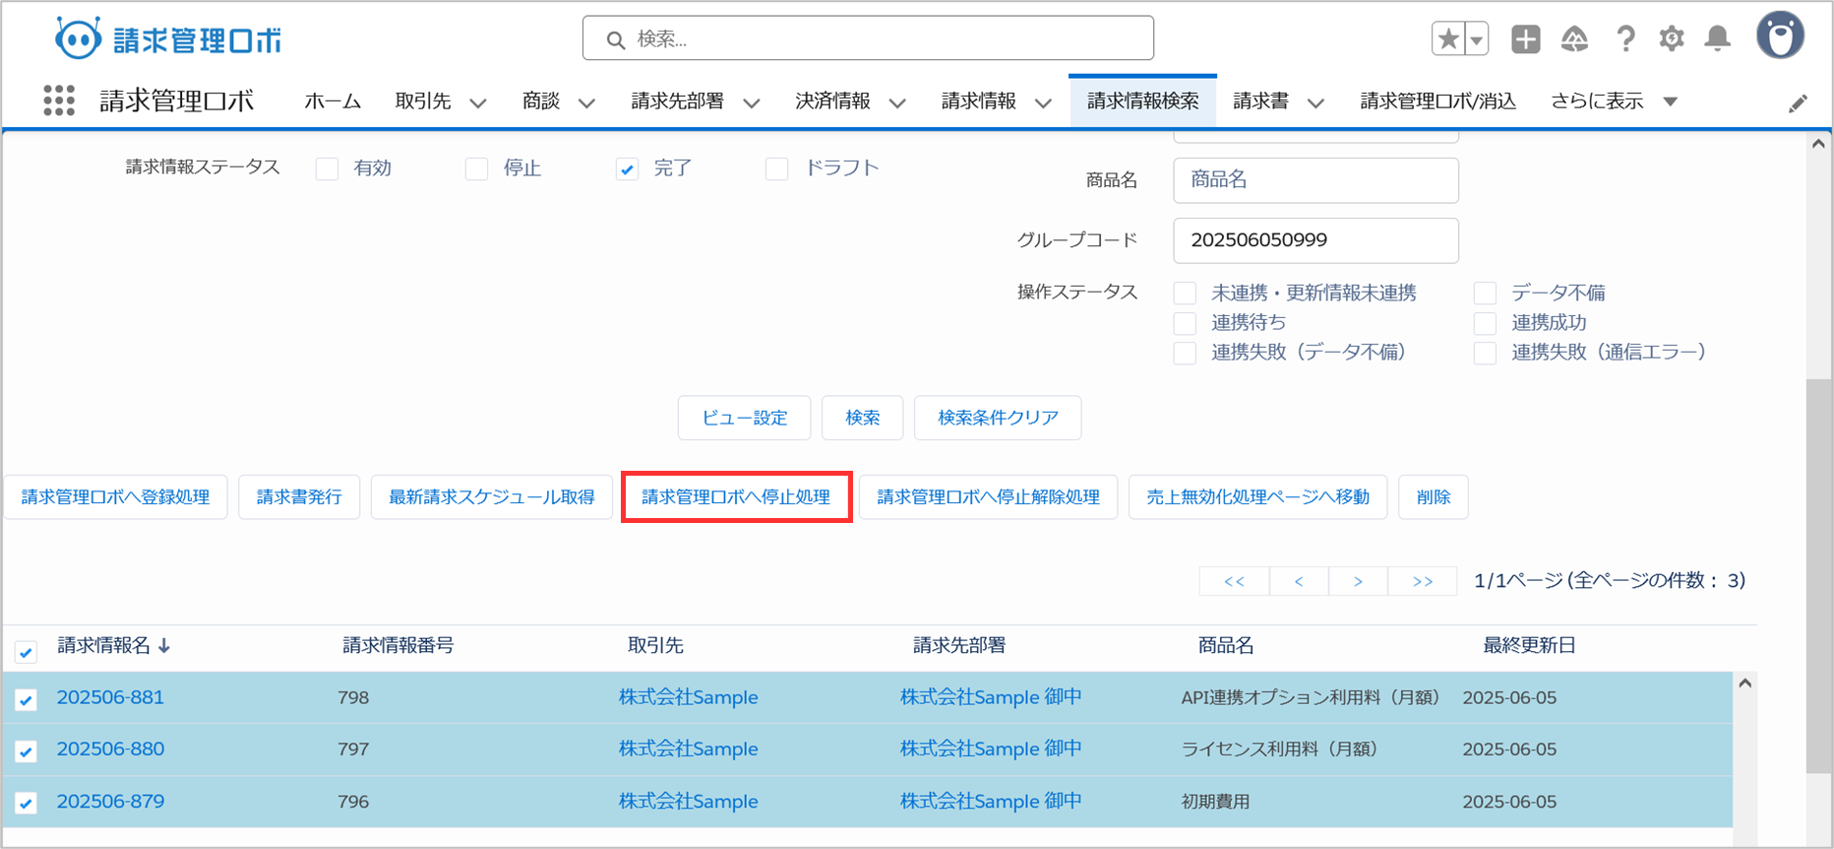The height and width of the screenshot is (849, 1834).
Task: Open the Trailhead guidance icon
Action: [1575, 40]
